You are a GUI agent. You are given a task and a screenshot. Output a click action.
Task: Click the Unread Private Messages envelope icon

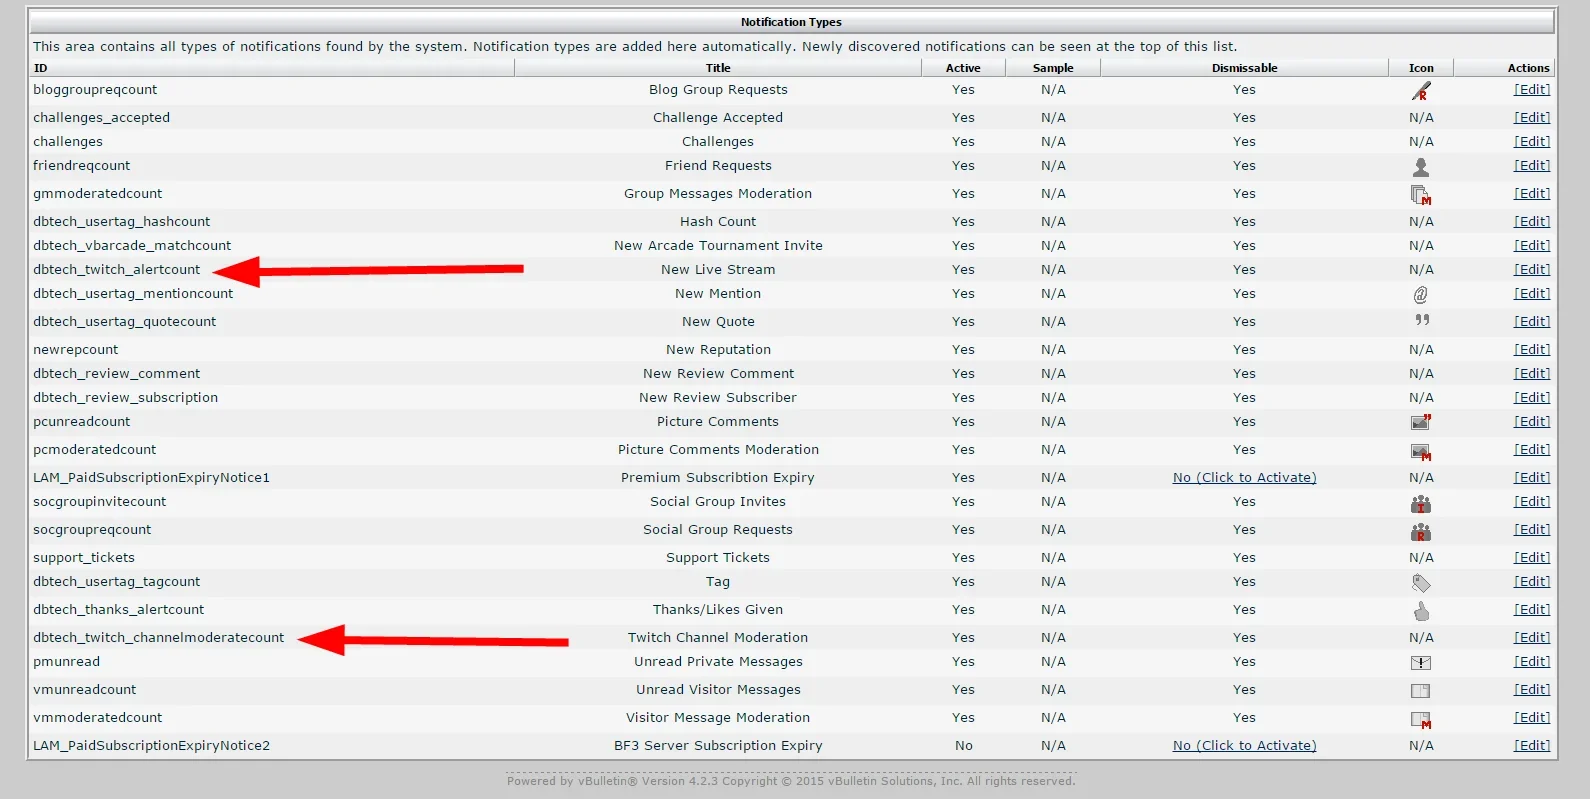[1421, 663]
